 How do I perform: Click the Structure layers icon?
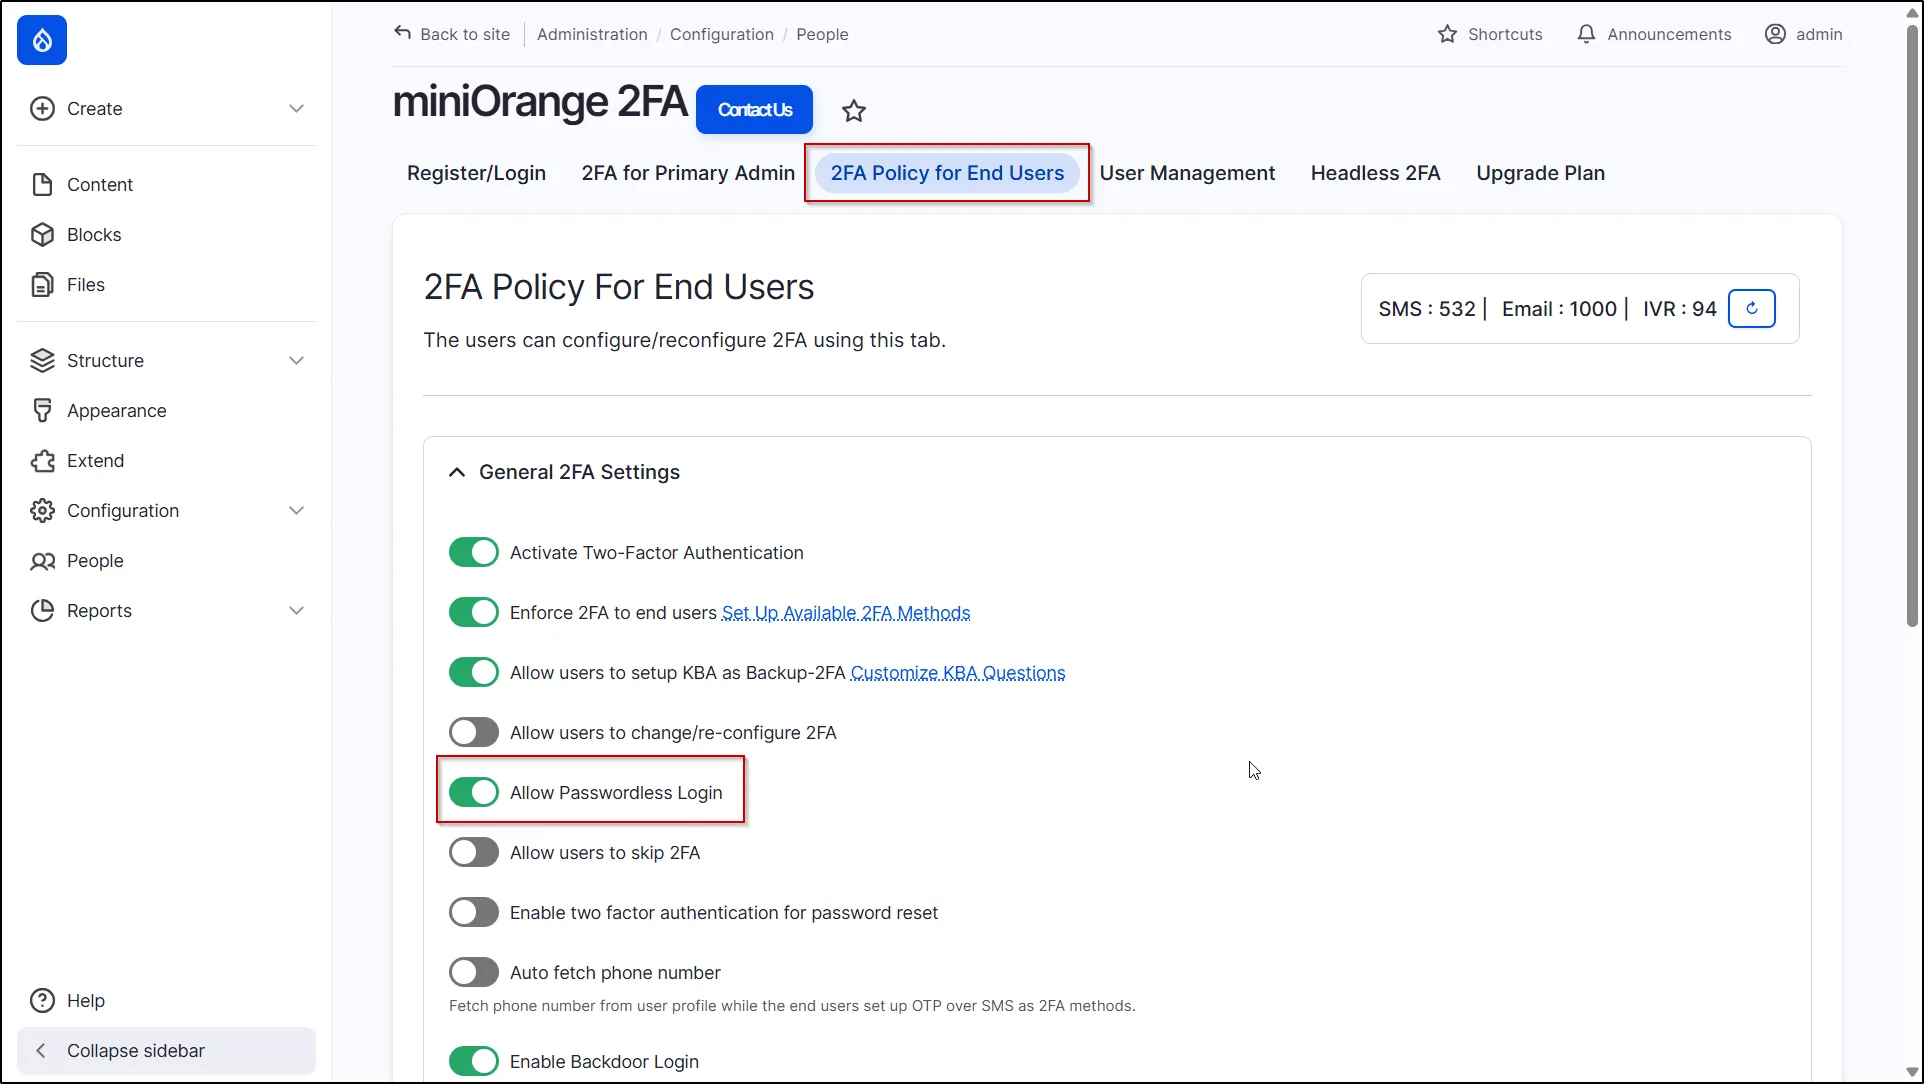coord(42,360)
